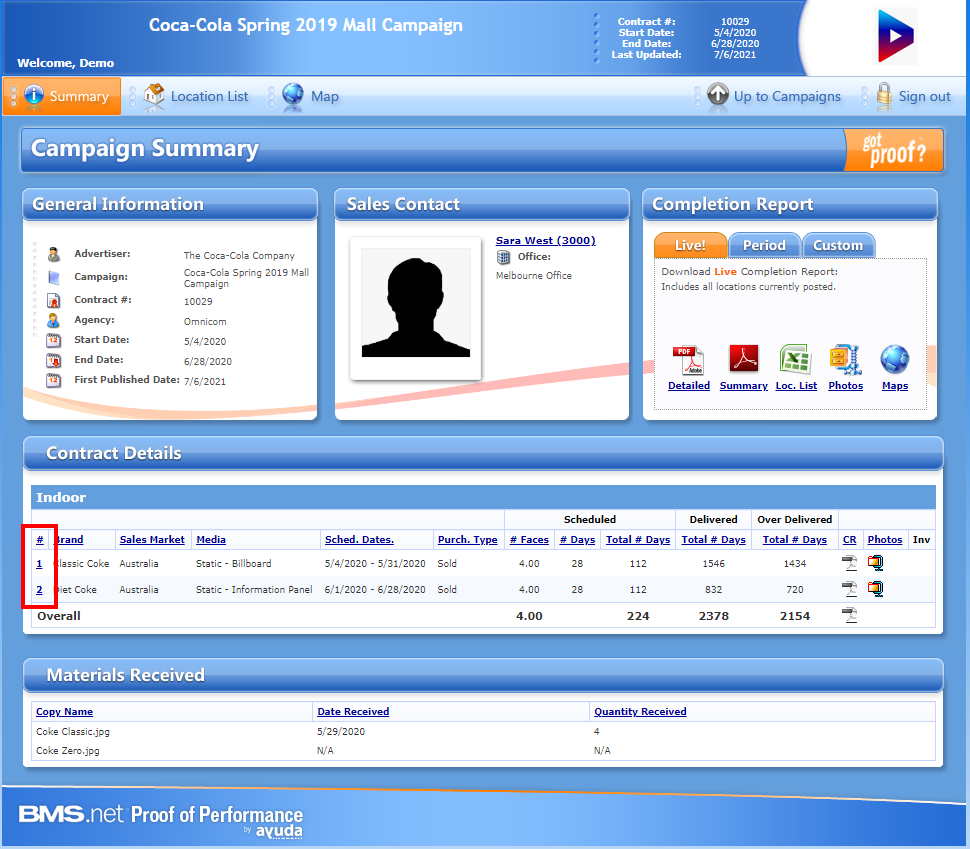Sort by Scheduled # Days column
Viewport: 970px width, 849px height.
[577, 540]
